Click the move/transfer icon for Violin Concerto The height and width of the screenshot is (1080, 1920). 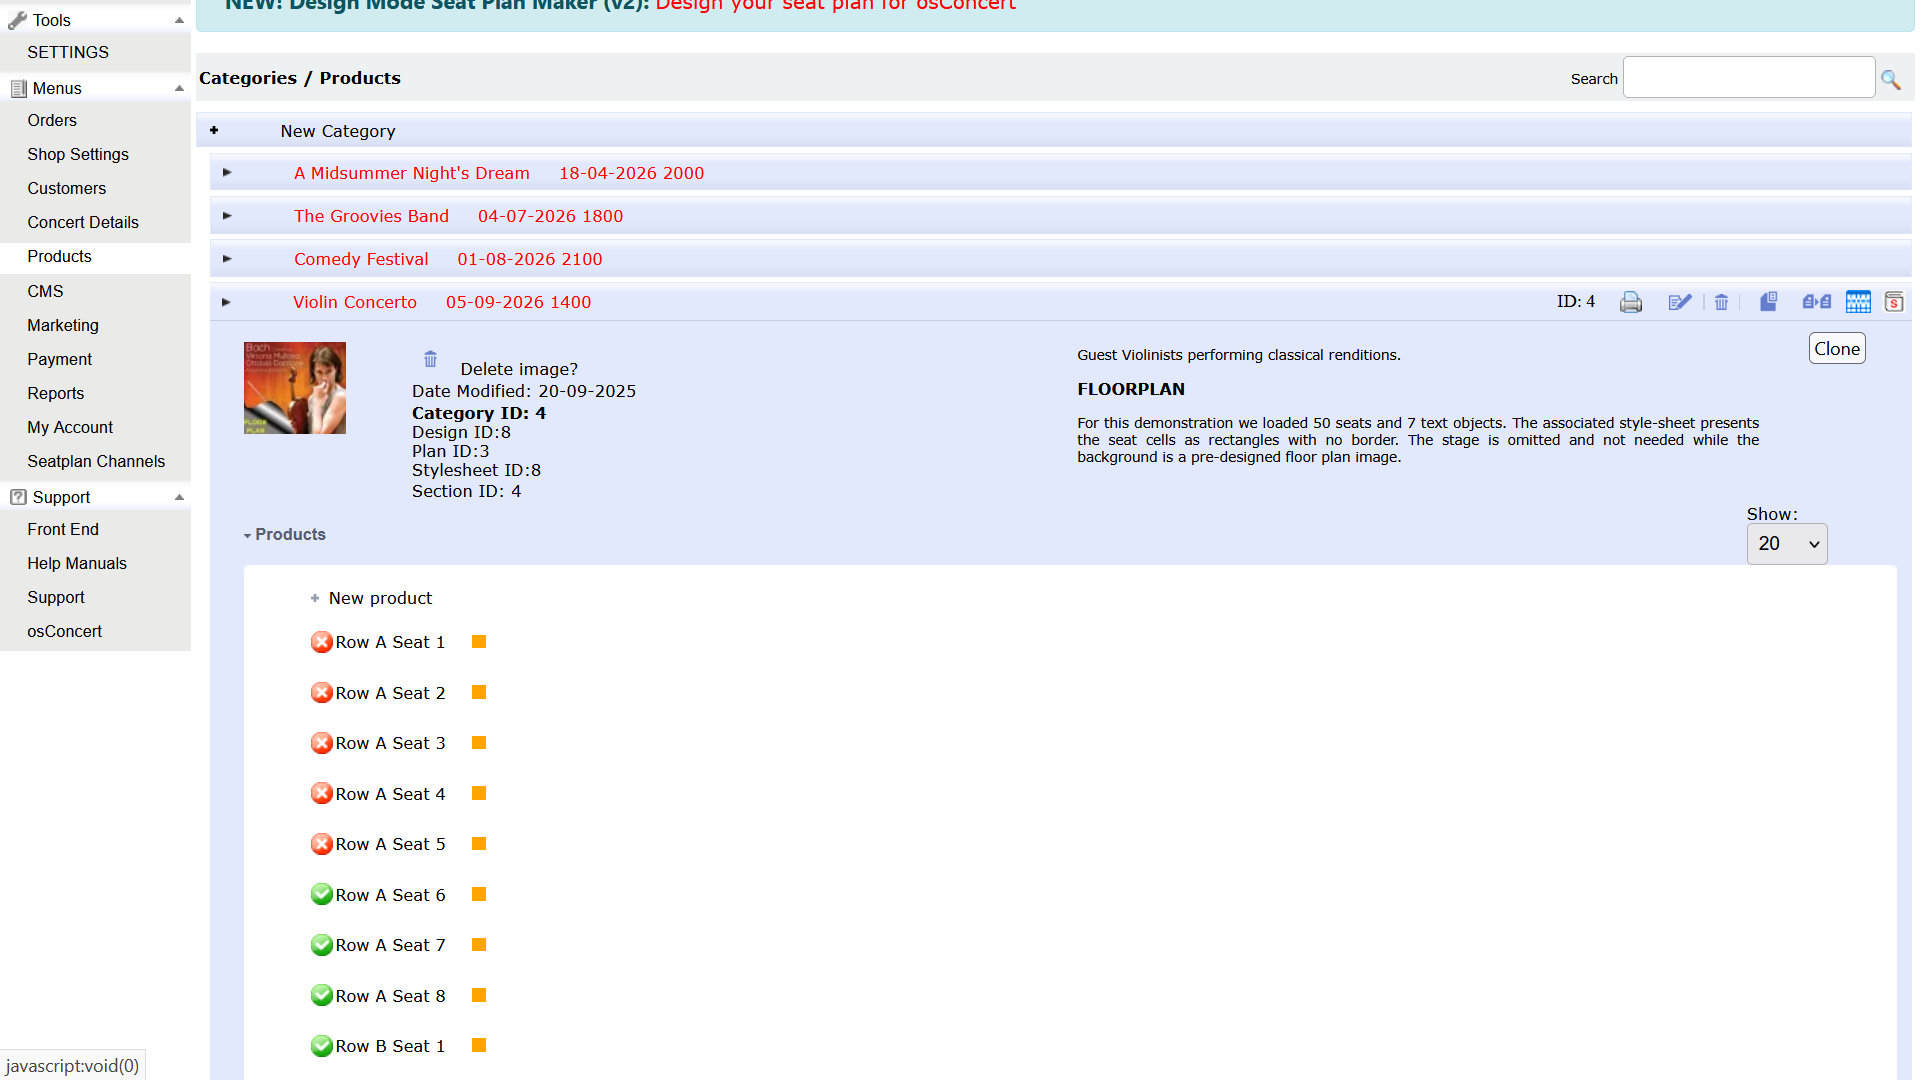pyautogui.click(x=1817, y=301)
